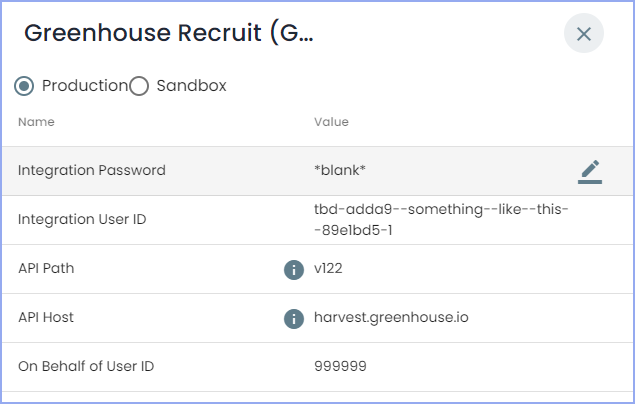Close the Greenhouse Recruit dialog
Image resolution: width=635 pixels, height=404 pixels.
(584, 34)
